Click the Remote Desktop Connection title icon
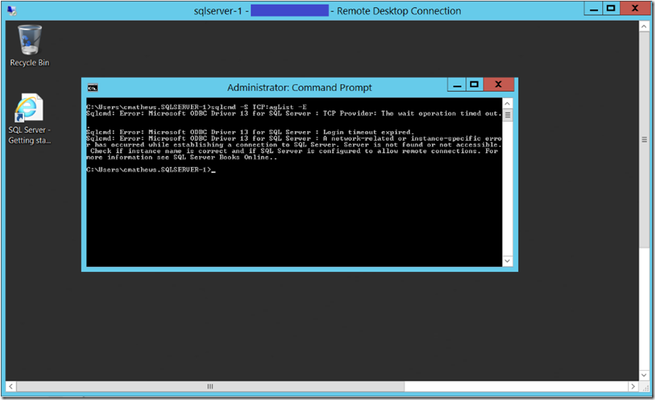Image resolution: width=655 pixels, height=400 pixels. click(12, 10)
